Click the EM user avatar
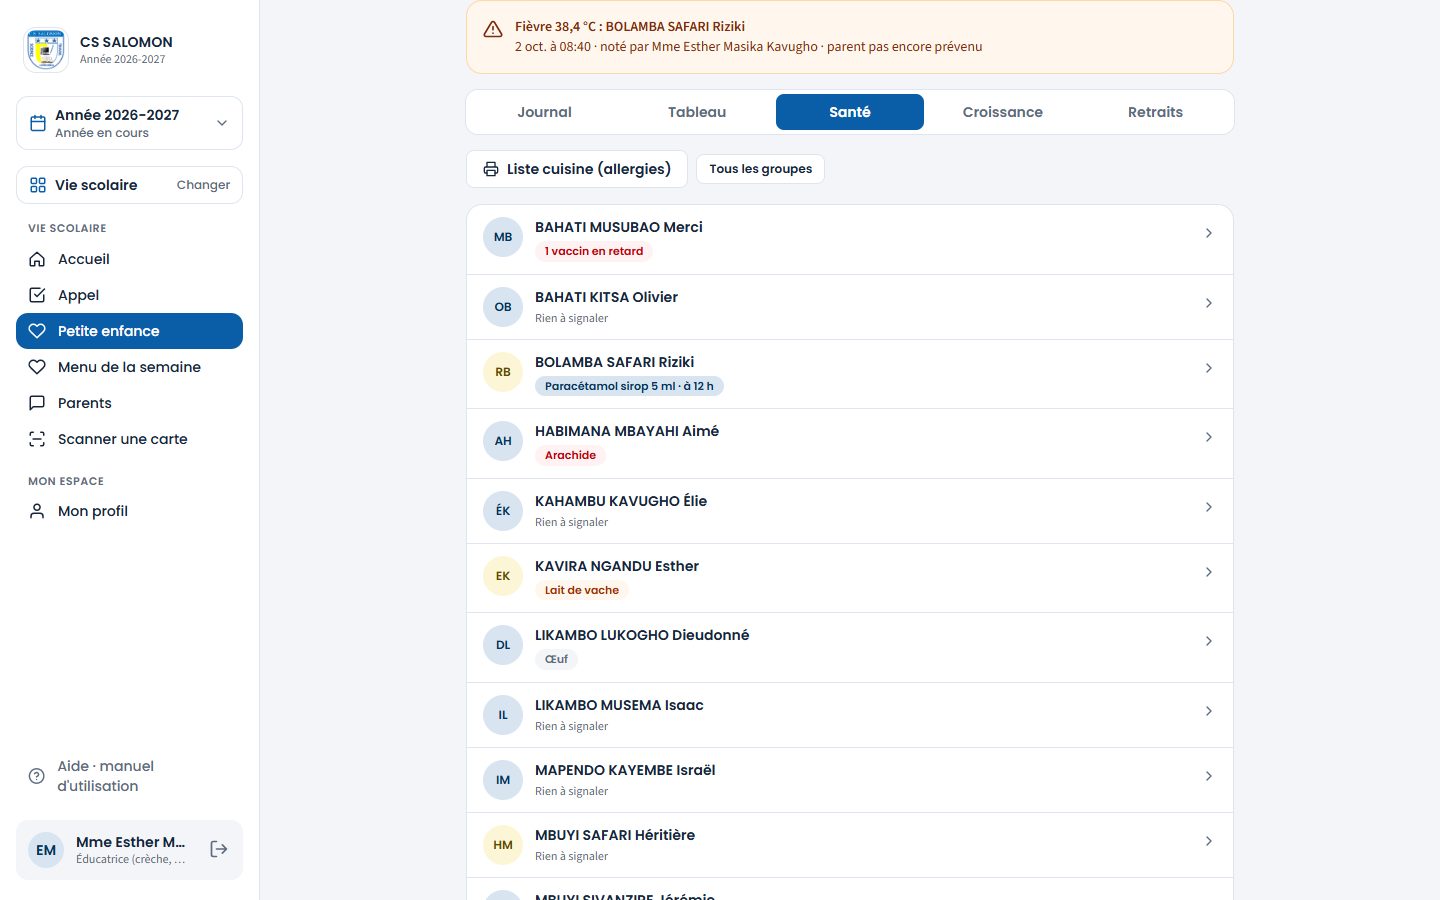This screenshot has height=900, width=1440. (46, 850)
